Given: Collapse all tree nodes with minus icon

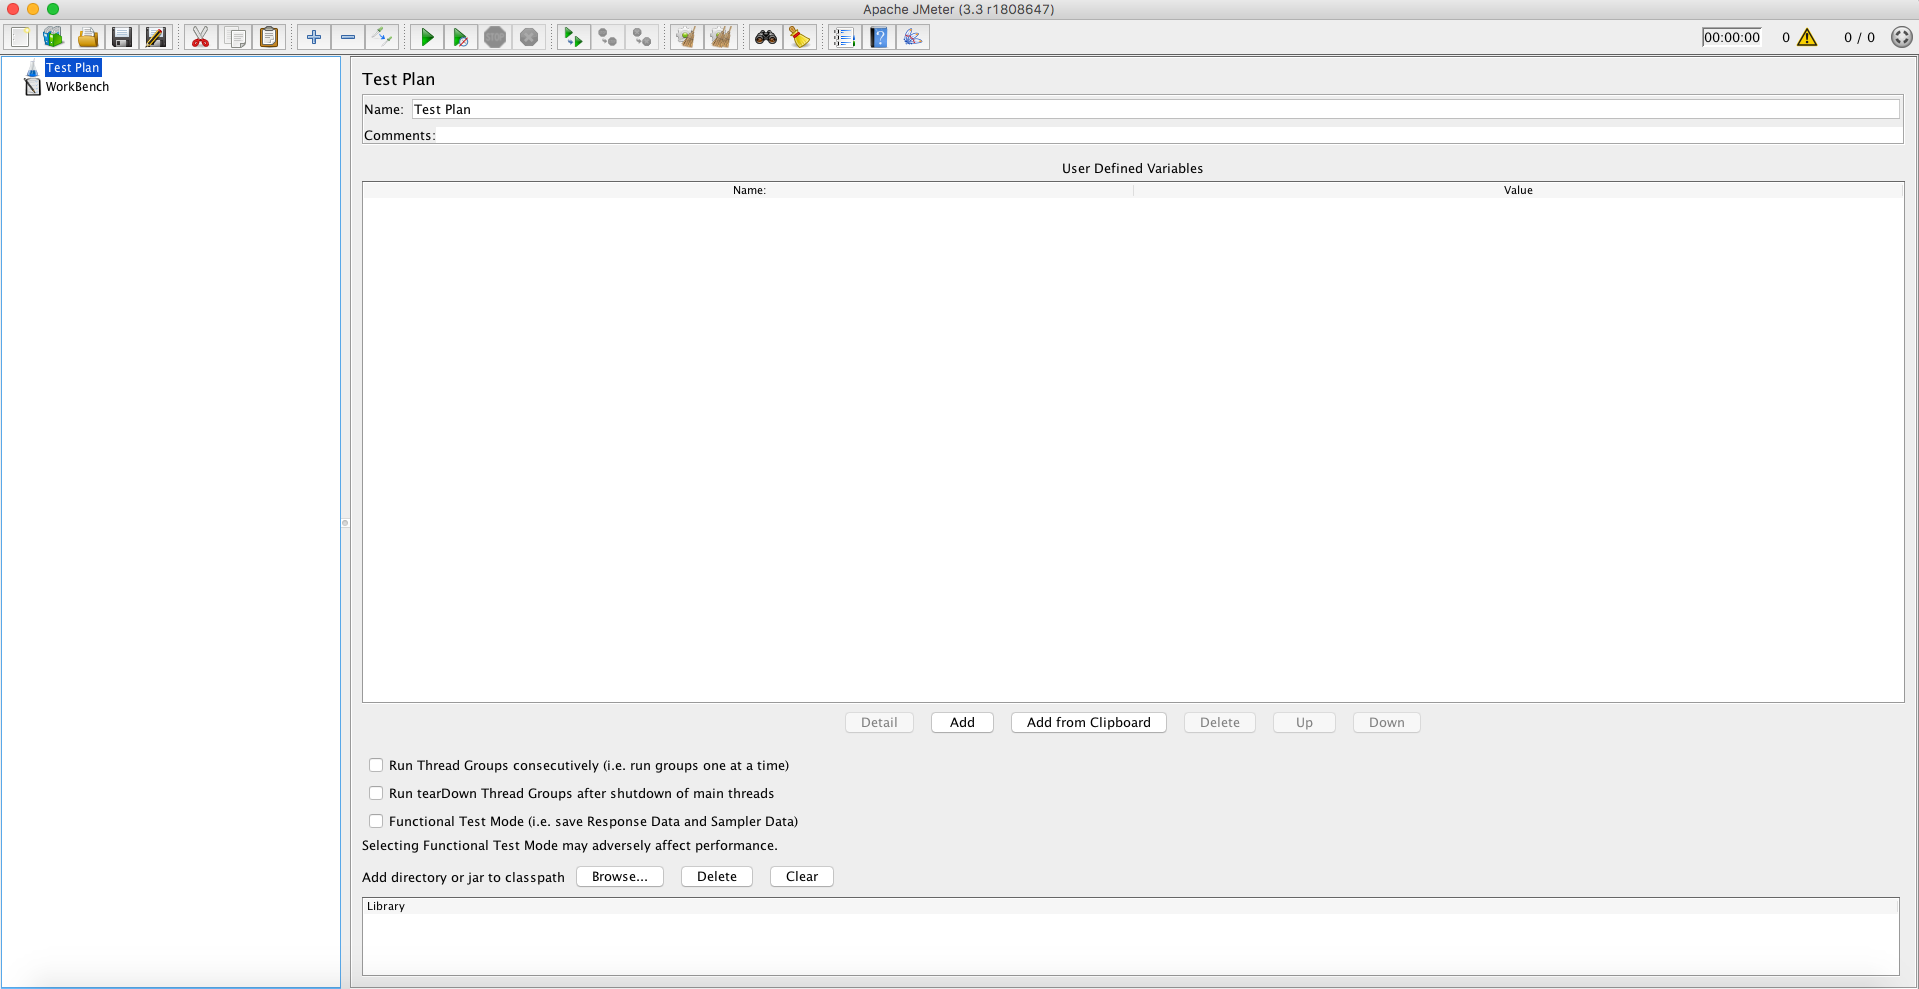Looking at the screenshot, I should (x=348, y=38).
